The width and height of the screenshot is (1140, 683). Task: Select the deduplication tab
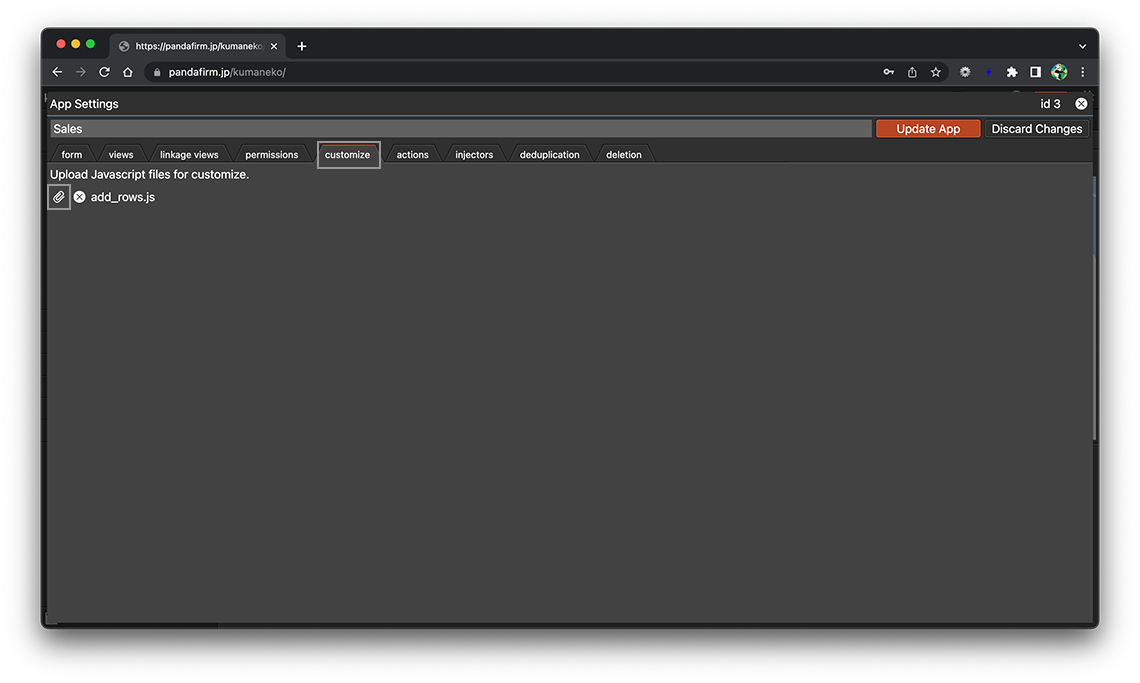click(549, 155)
